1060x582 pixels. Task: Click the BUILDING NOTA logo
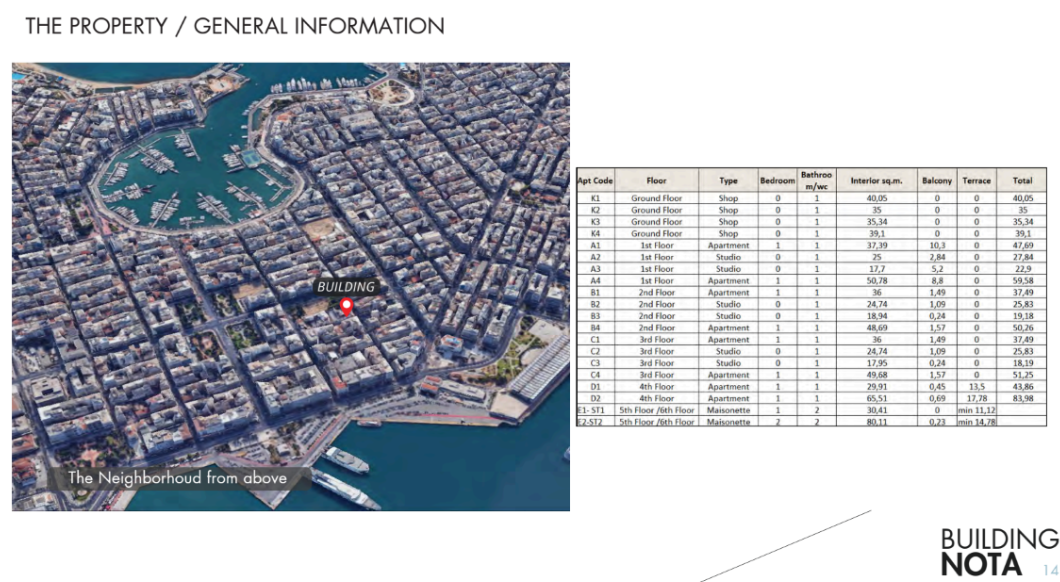click(x=997, y=551)
